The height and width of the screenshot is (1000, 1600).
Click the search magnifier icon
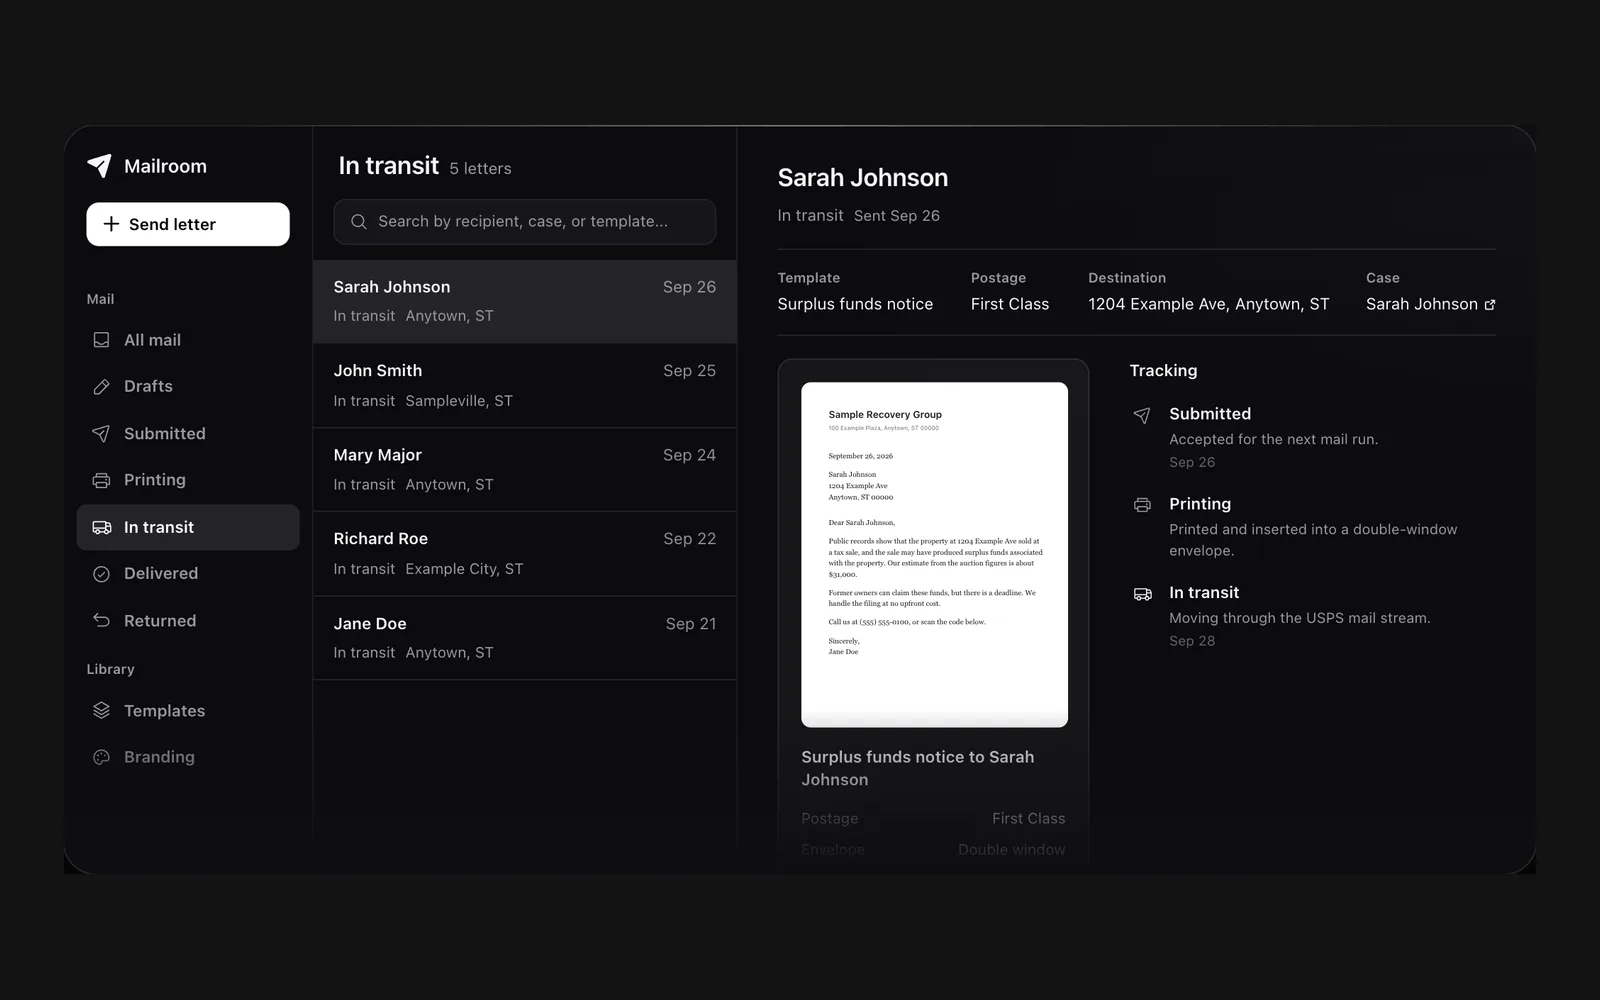click(359, 222)
